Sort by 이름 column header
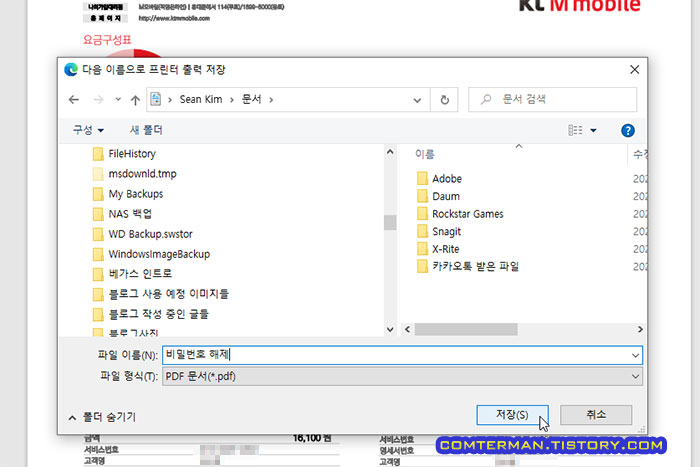The width and height of the screenshot is (700, 467). click(x=424, y=154)
